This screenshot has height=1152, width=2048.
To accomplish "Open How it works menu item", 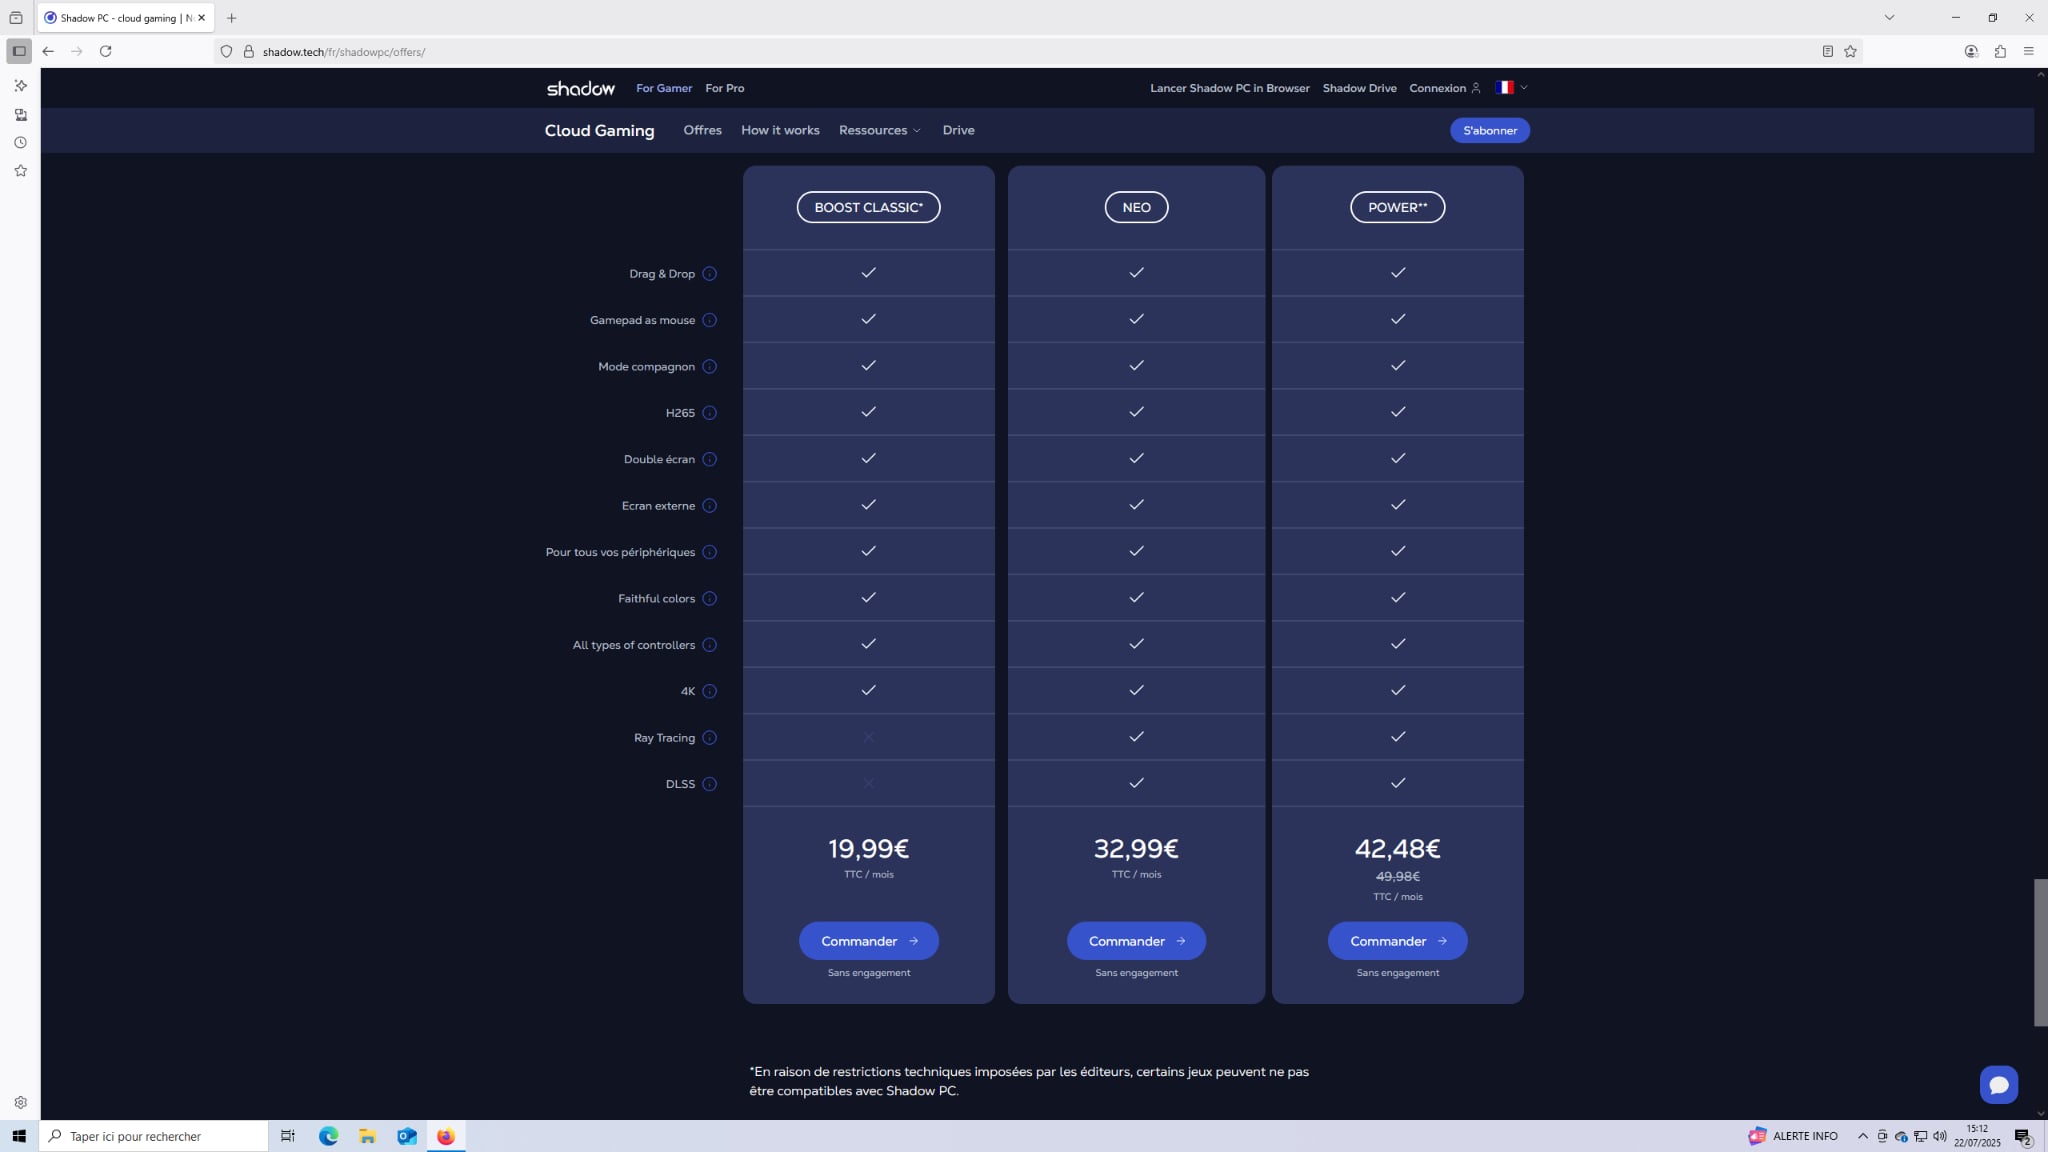I will pos(780,131).
